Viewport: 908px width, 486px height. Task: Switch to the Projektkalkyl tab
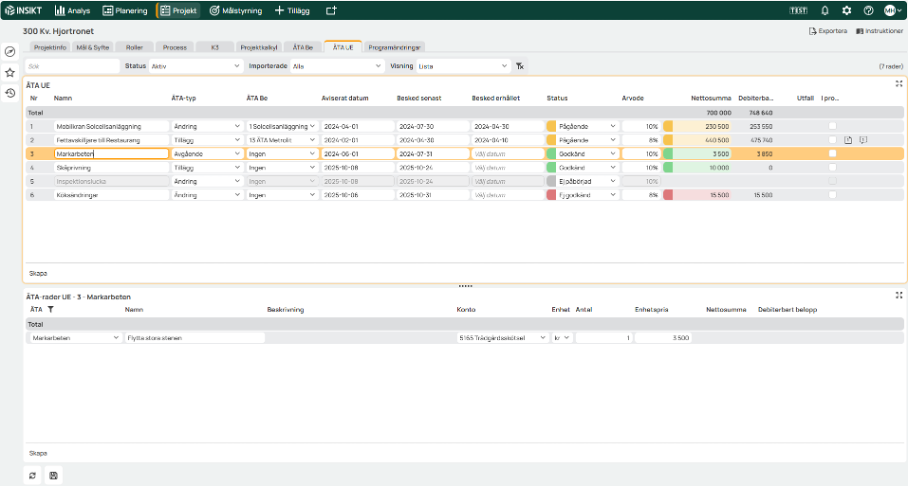pos(259,47)
